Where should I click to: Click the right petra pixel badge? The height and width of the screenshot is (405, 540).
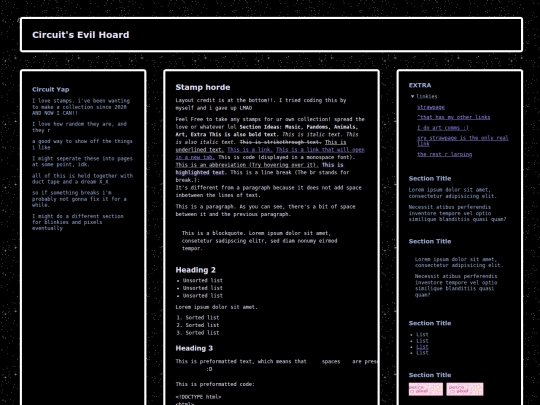pos(465,389)
